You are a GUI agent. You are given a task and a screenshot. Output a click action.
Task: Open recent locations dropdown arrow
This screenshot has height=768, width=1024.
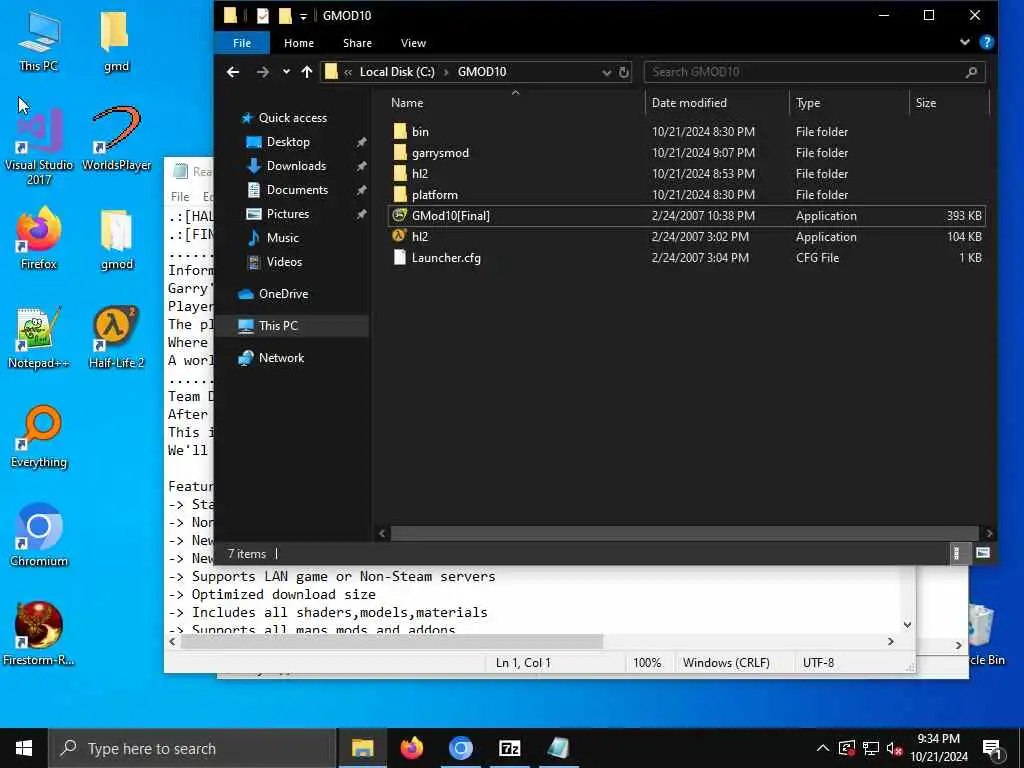286,72
